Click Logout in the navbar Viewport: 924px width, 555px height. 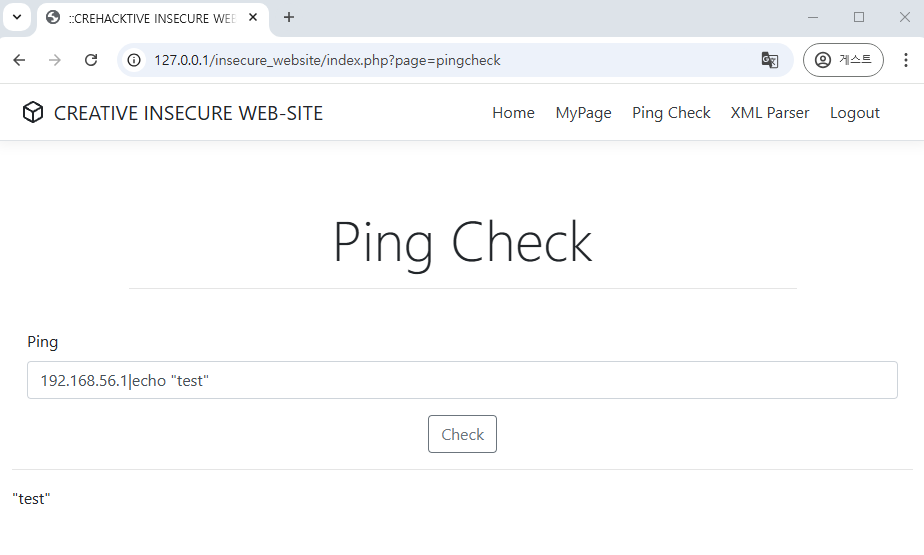[854, 113]
